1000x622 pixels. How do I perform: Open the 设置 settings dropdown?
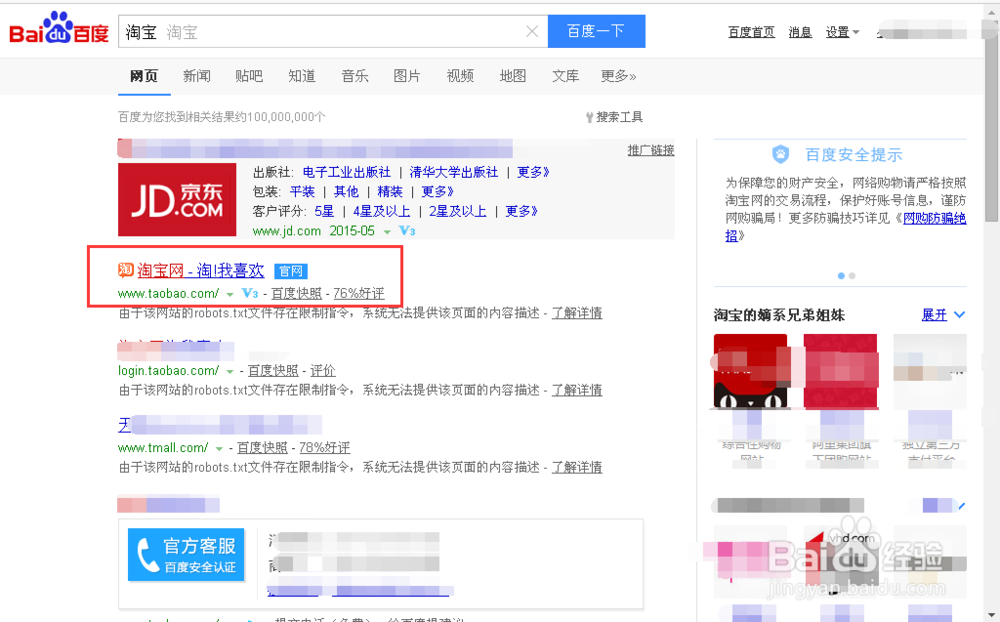[x=841, y=31]
